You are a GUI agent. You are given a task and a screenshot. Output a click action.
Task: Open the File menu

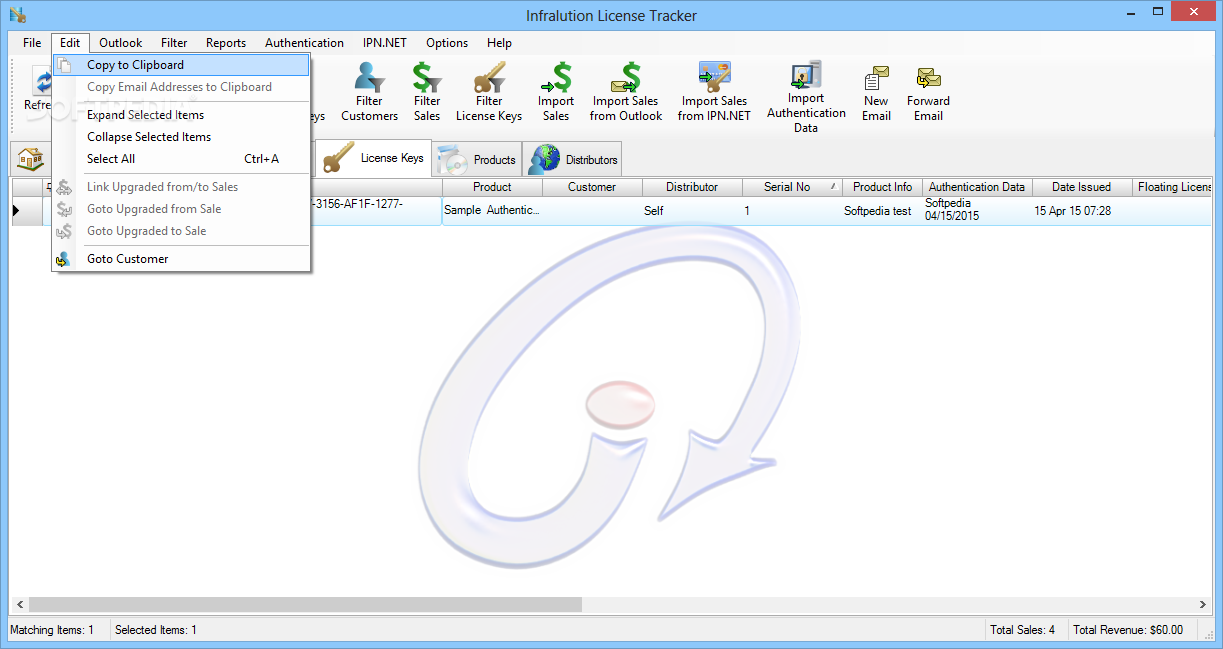tap(32, 43)
